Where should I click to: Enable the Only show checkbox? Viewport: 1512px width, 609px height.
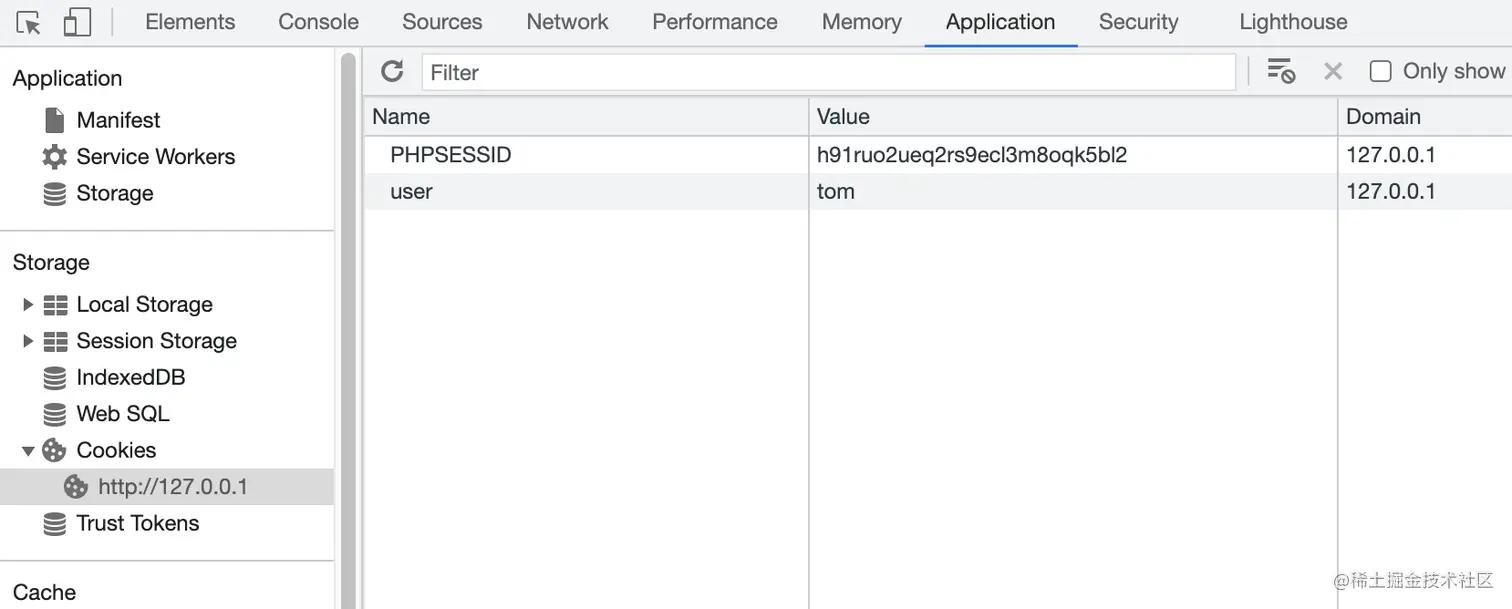coord(1381,71)
